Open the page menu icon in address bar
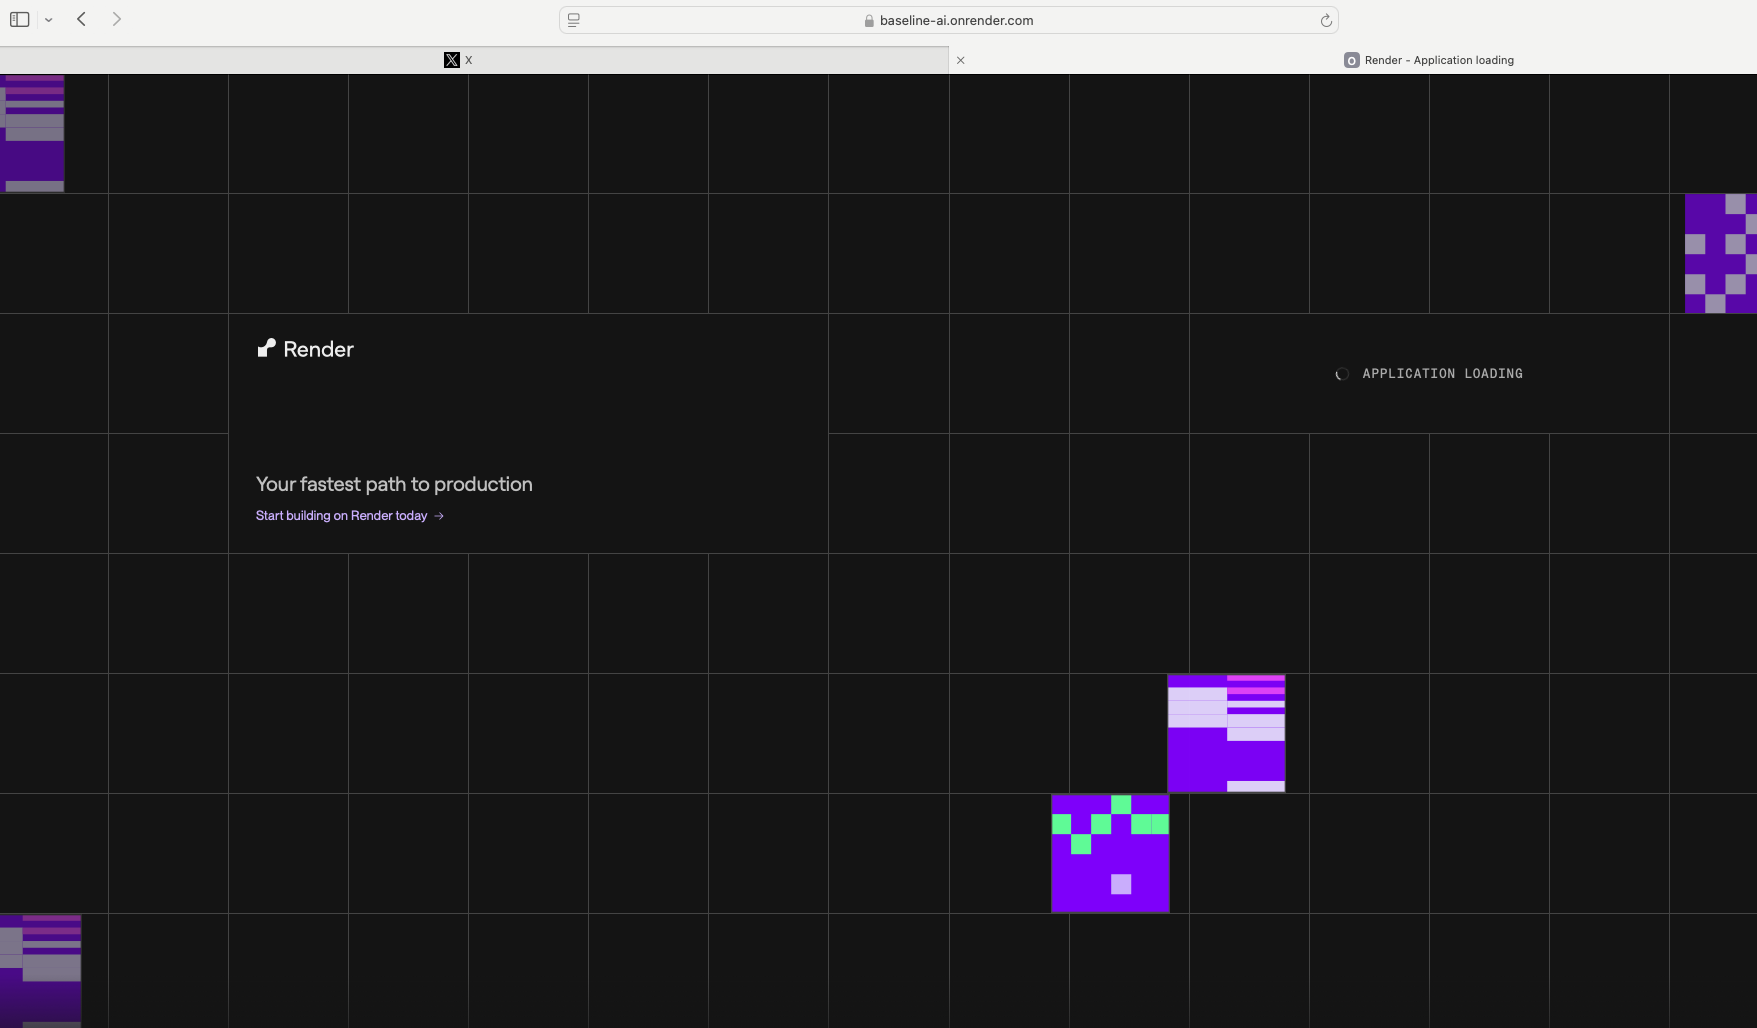 point(574,20)
